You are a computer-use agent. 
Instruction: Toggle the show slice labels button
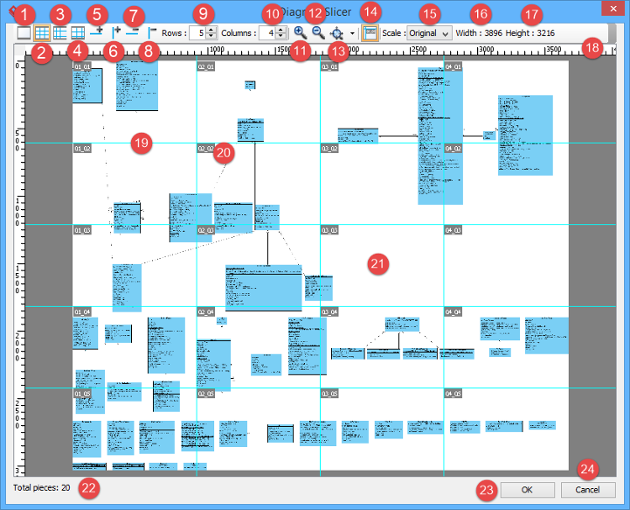[370, 33]
